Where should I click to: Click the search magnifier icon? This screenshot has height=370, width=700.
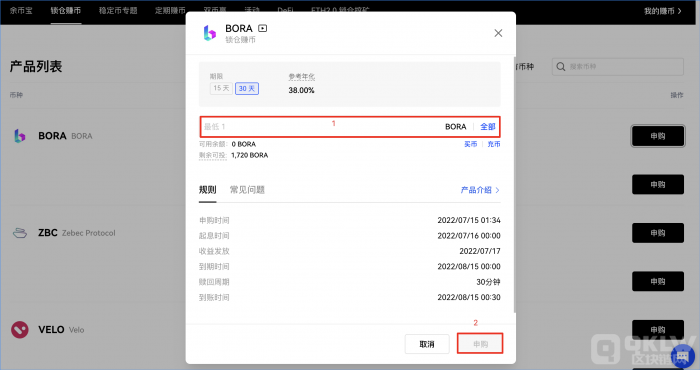point(561,67)
